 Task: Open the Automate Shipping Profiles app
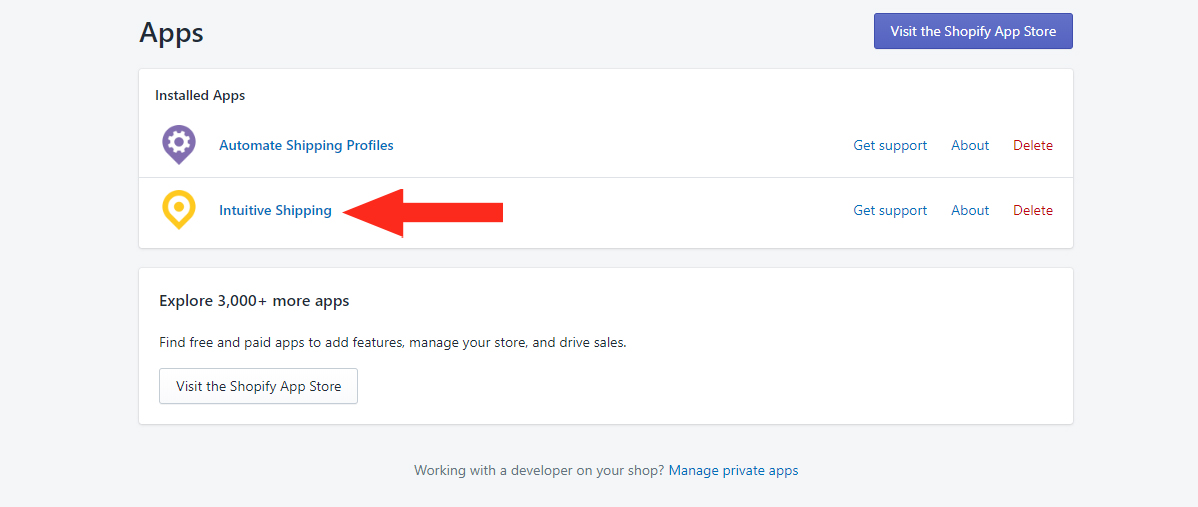point(306,145)
